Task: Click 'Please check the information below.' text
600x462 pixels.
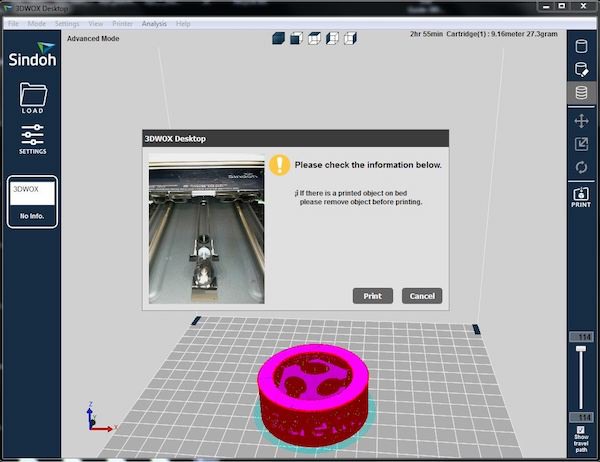Action: coord(368,165)
